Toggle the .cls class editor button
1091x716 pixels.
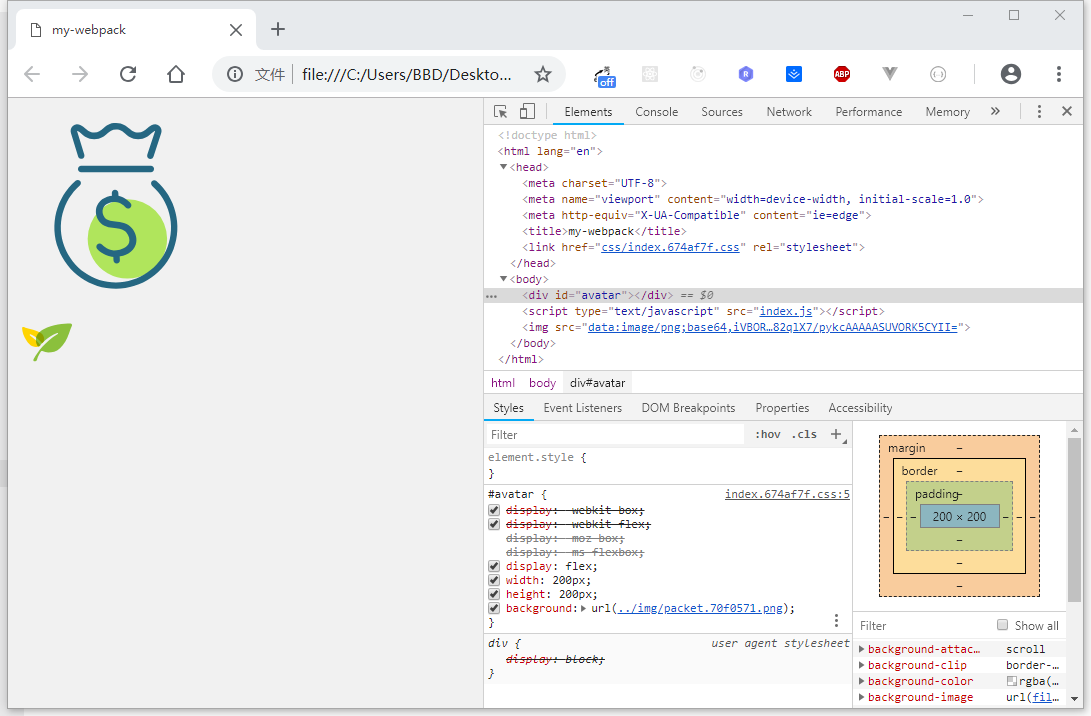(x=804, y=434)
